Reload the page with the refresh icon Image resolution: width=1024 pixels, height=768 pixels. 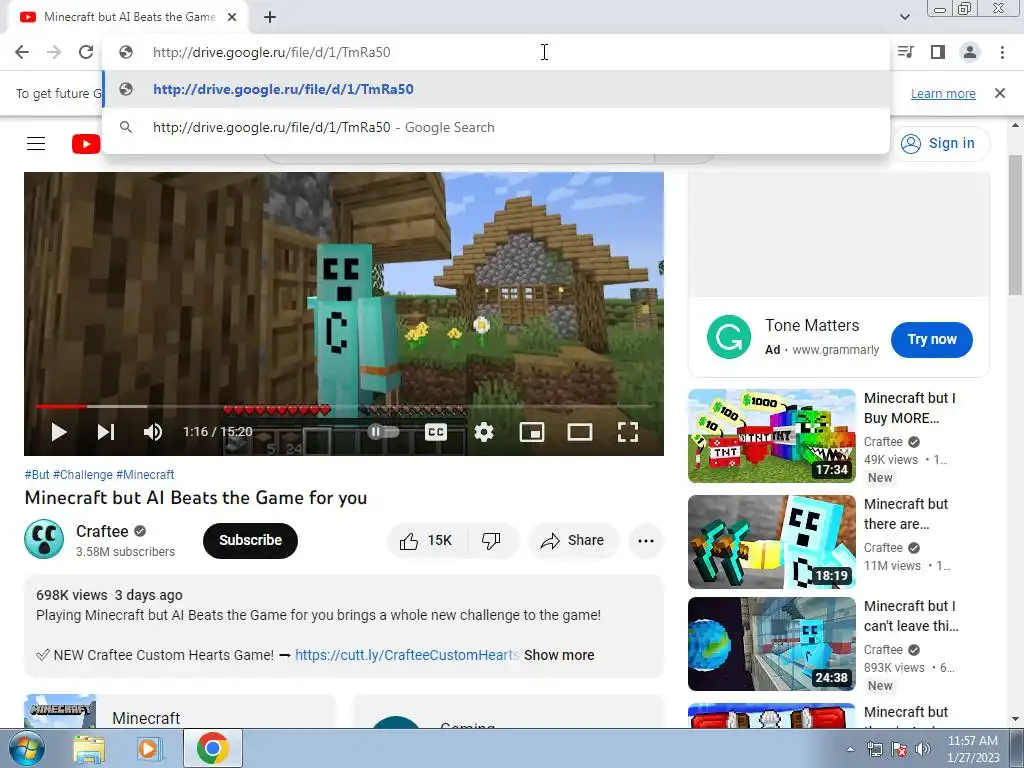(x=86, y=52)
